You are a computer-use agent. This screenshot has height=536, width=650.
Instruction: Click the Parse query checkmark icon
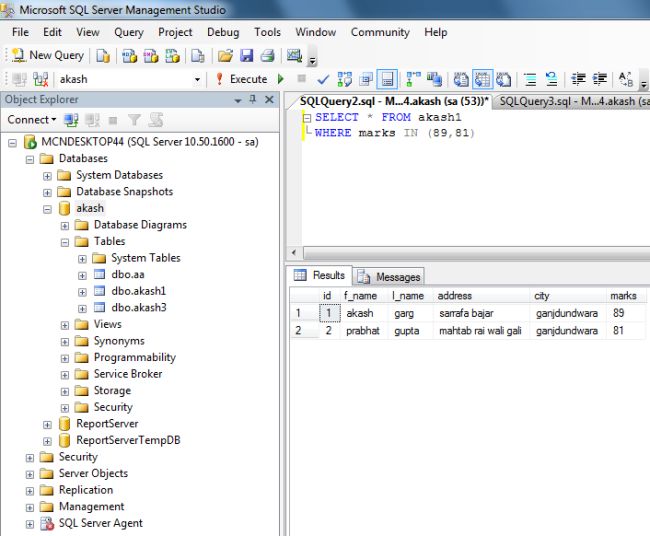pyautogui.click(x=323, y=79)
